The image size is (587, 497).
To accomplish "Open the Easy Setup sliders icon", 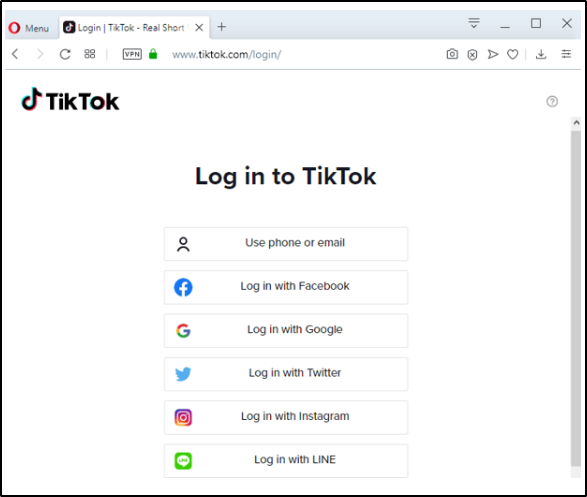I will [566, 54].
